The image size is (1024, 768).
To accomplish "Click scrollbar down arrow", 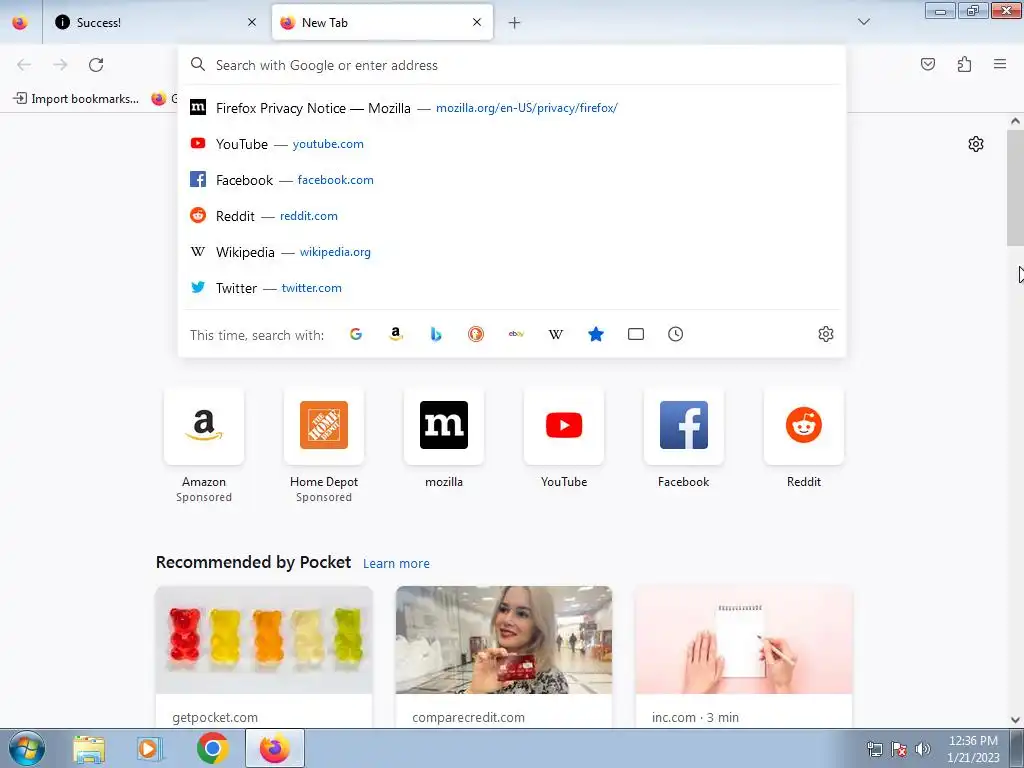I will point(1015,720).
